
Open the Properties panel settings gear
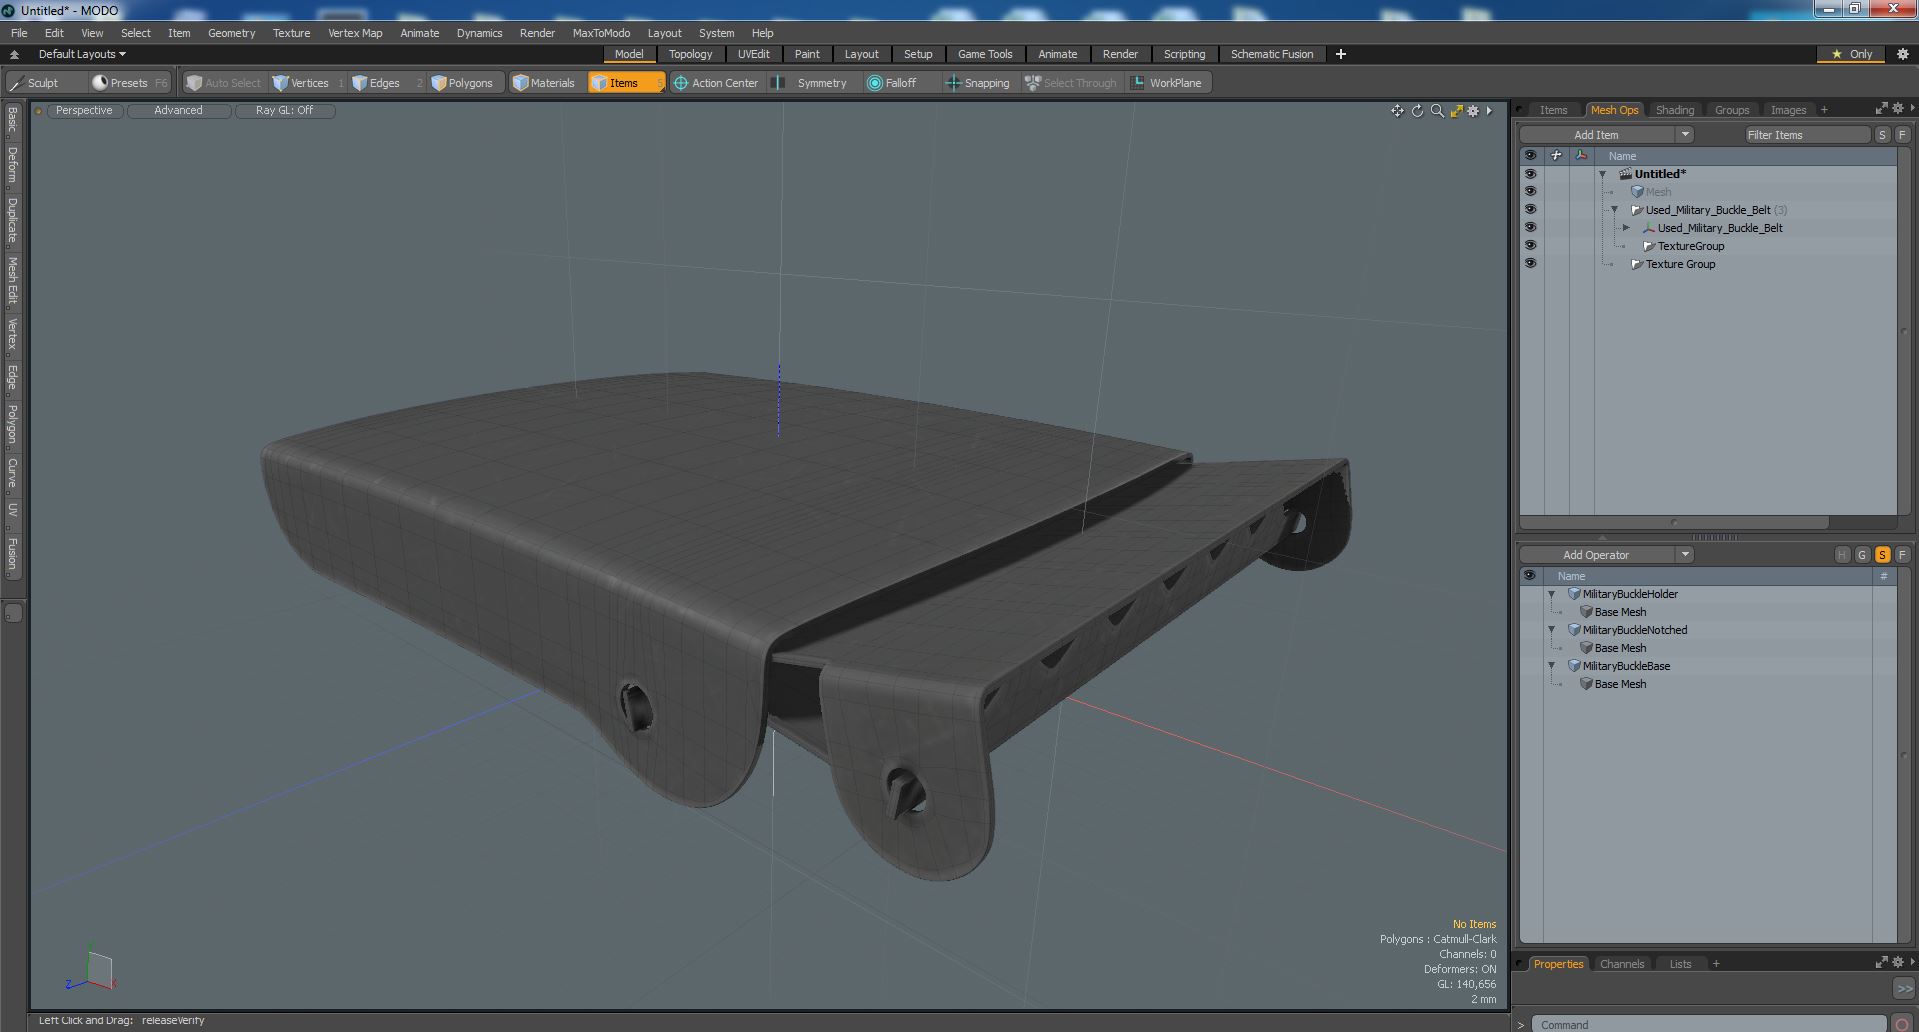(1897, 962)
